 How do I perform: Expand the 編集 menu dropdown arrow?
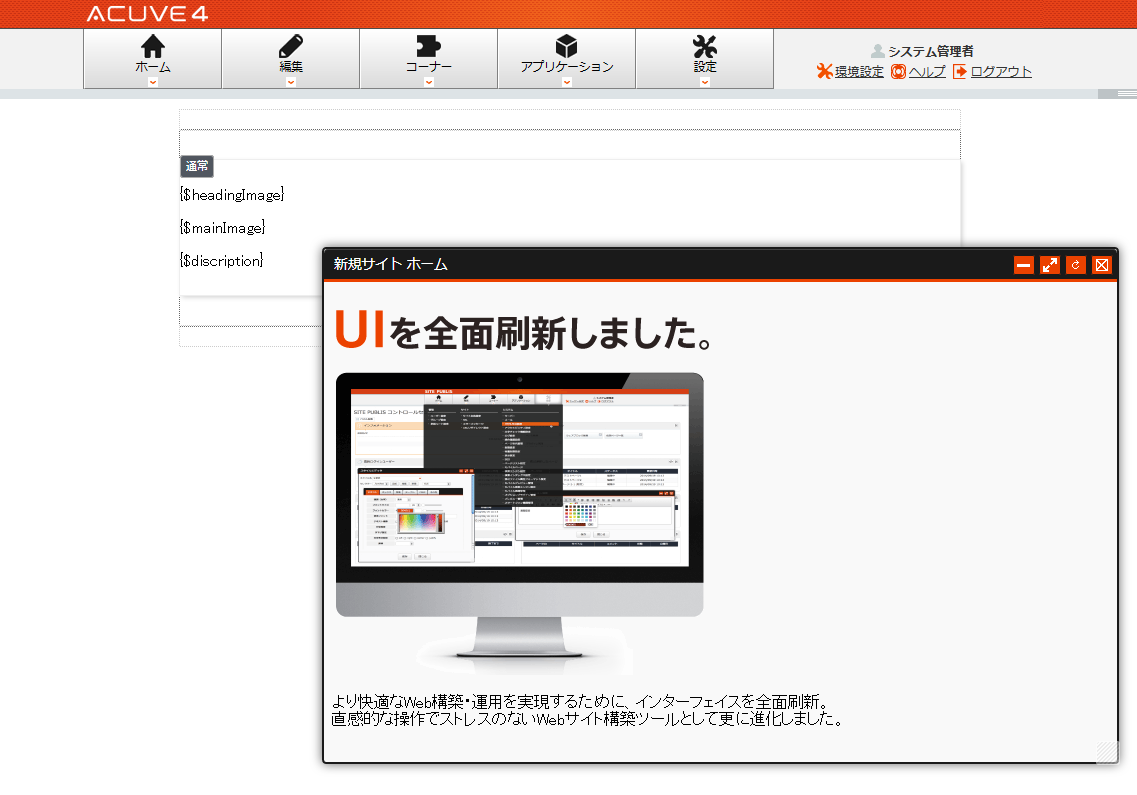(291, 82)
